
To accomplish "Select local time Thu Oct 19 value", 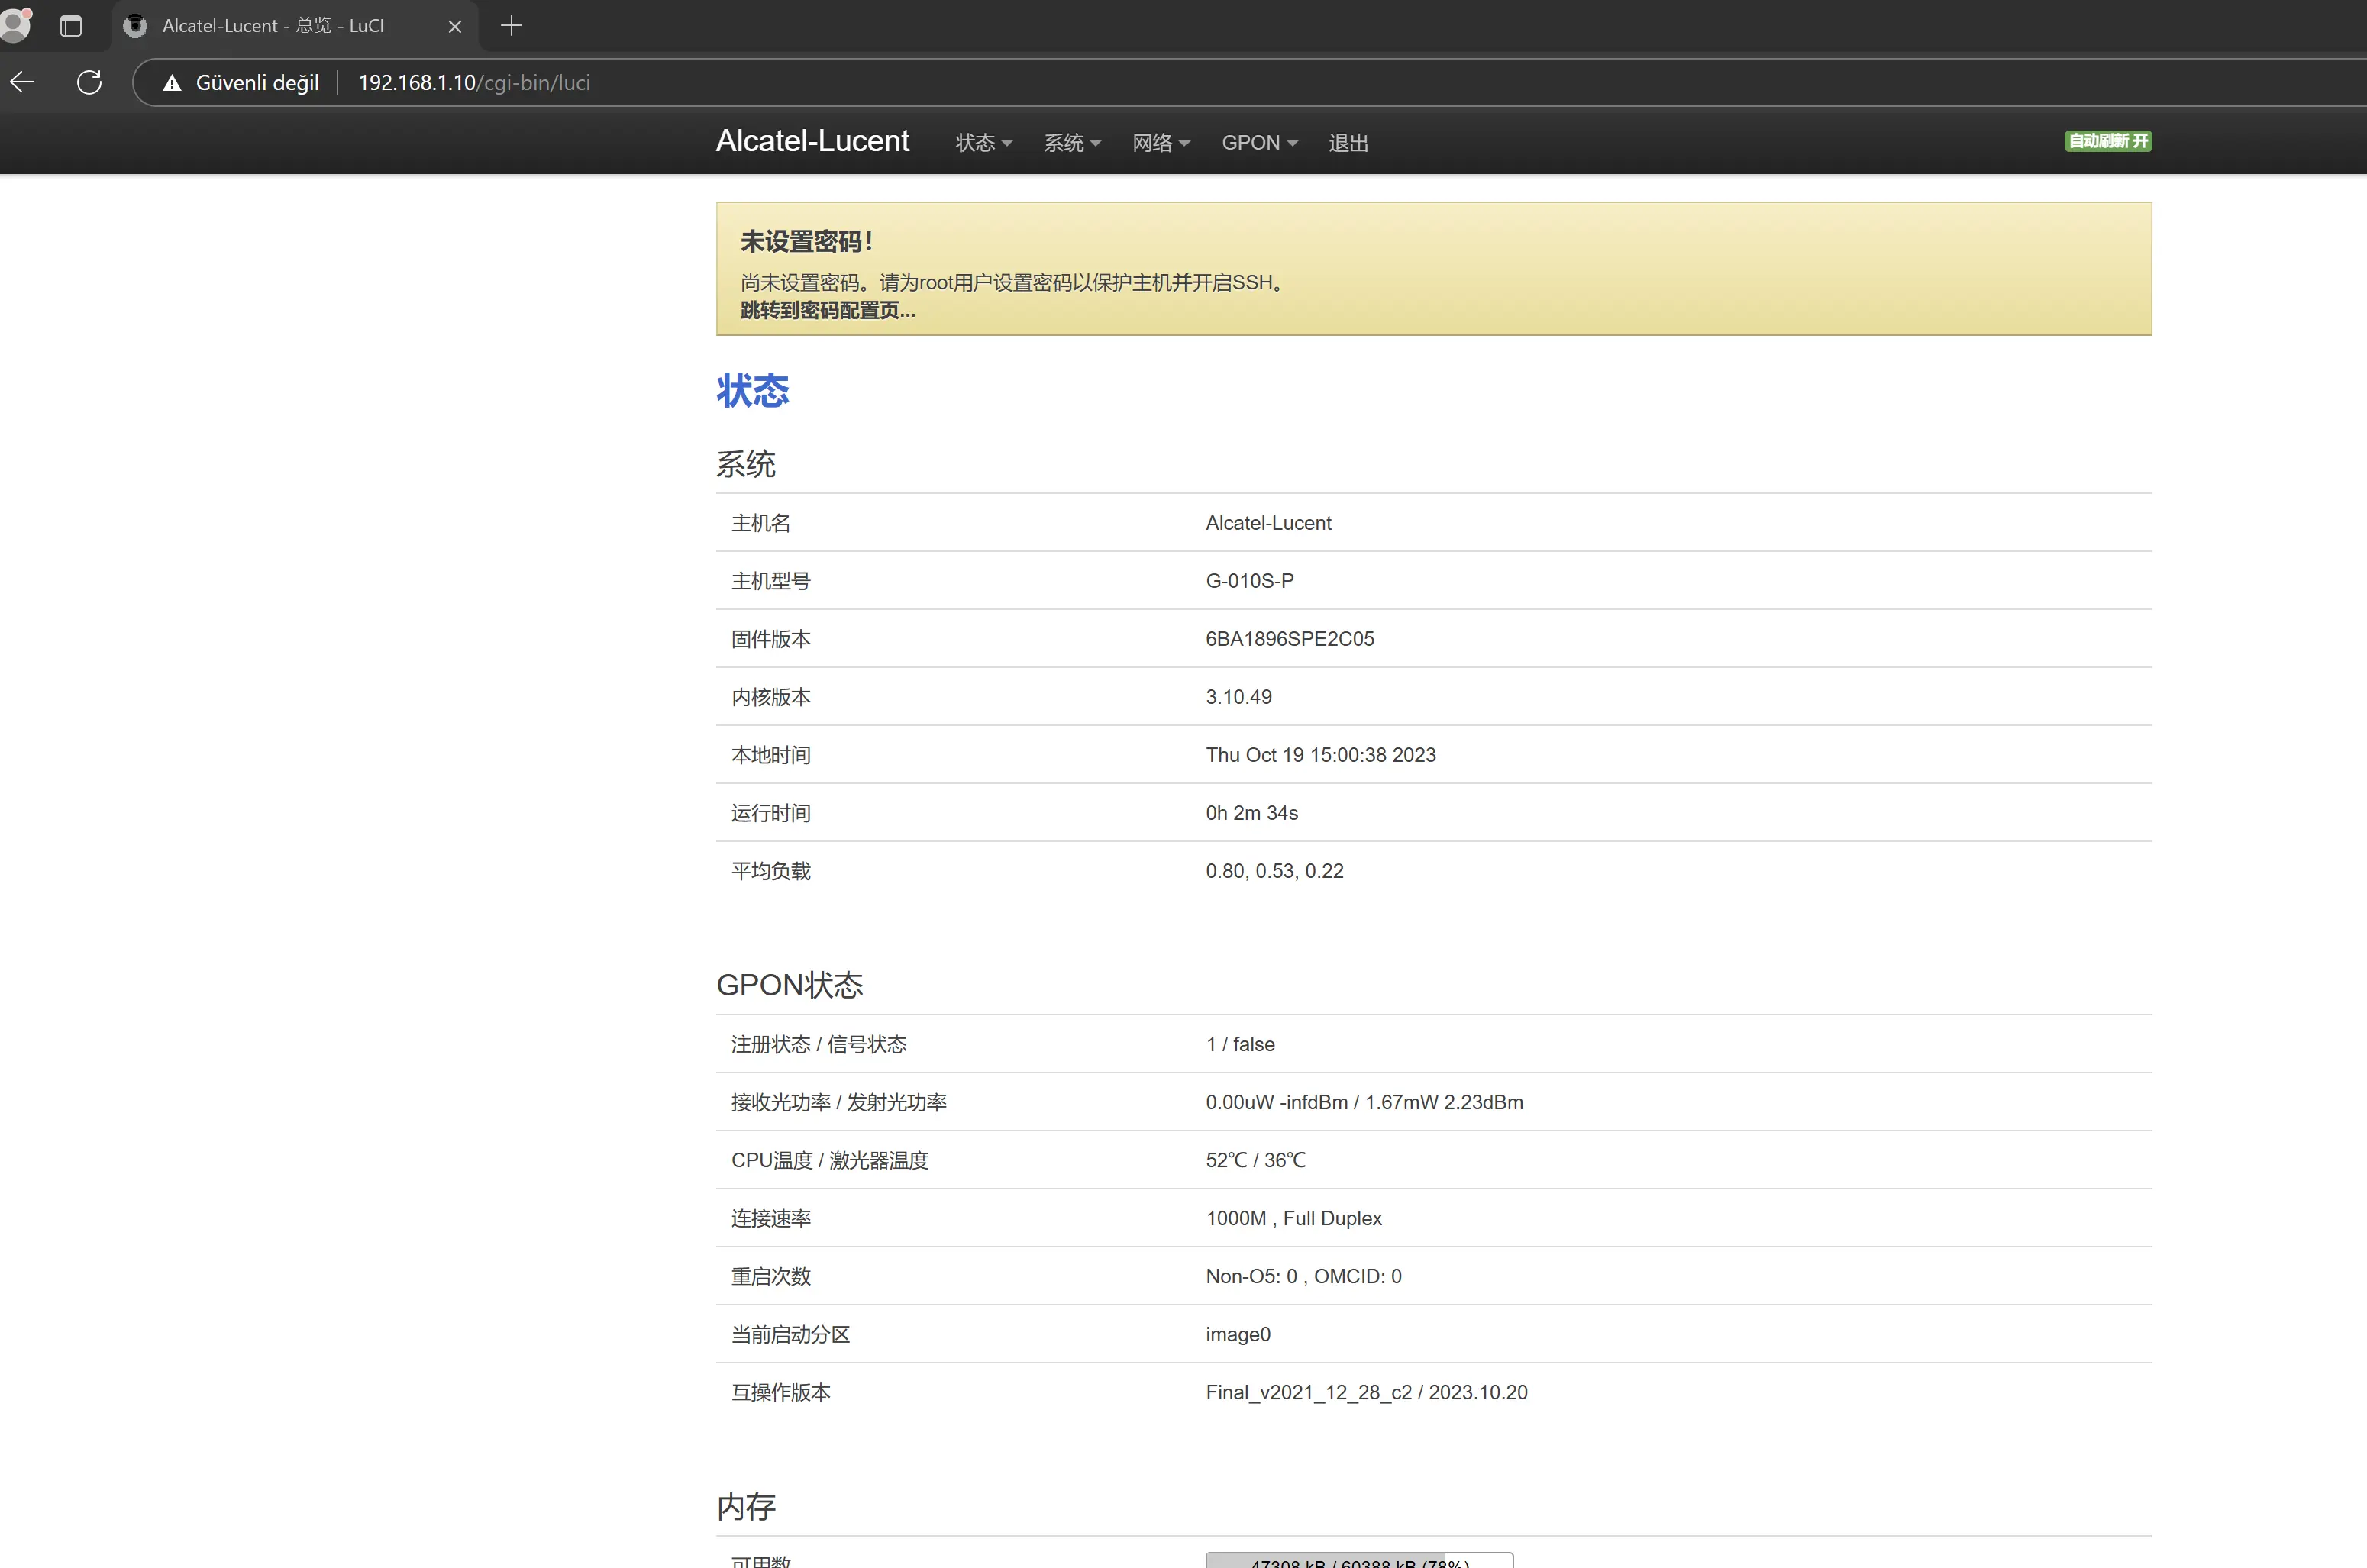I will click(x=1320, y=755).
